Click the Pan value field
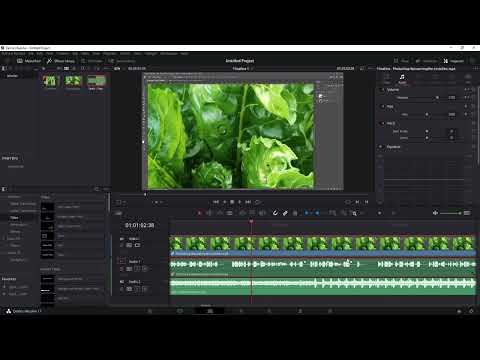This screenshot has width=480, height=360. pyautogui.click(x=452, y=114)
